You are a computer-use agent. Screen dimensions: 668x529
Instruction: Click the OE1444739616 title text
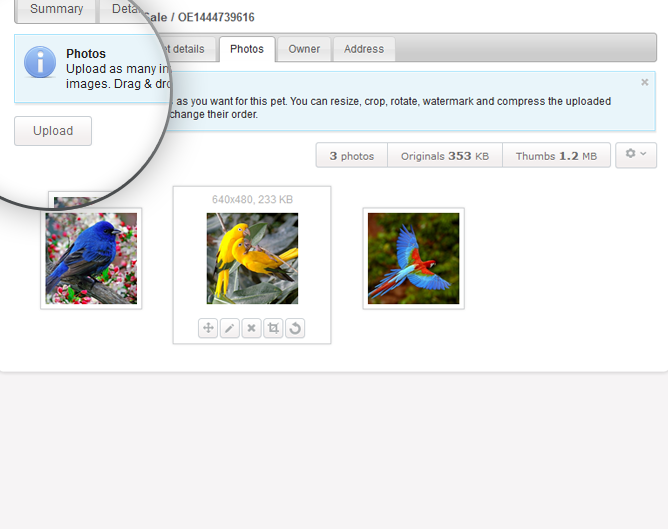[x=216, y=17]
